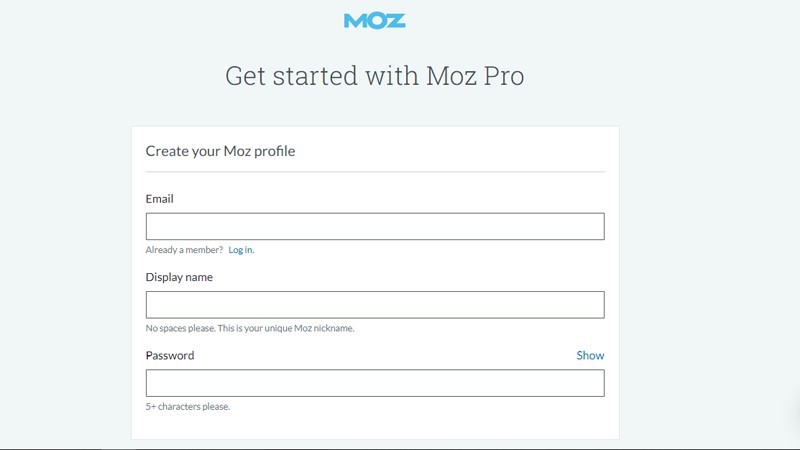Viewport: 800px width, 450px height.
Task: Click the Moz logo at the top
Action: pos(374,20)
